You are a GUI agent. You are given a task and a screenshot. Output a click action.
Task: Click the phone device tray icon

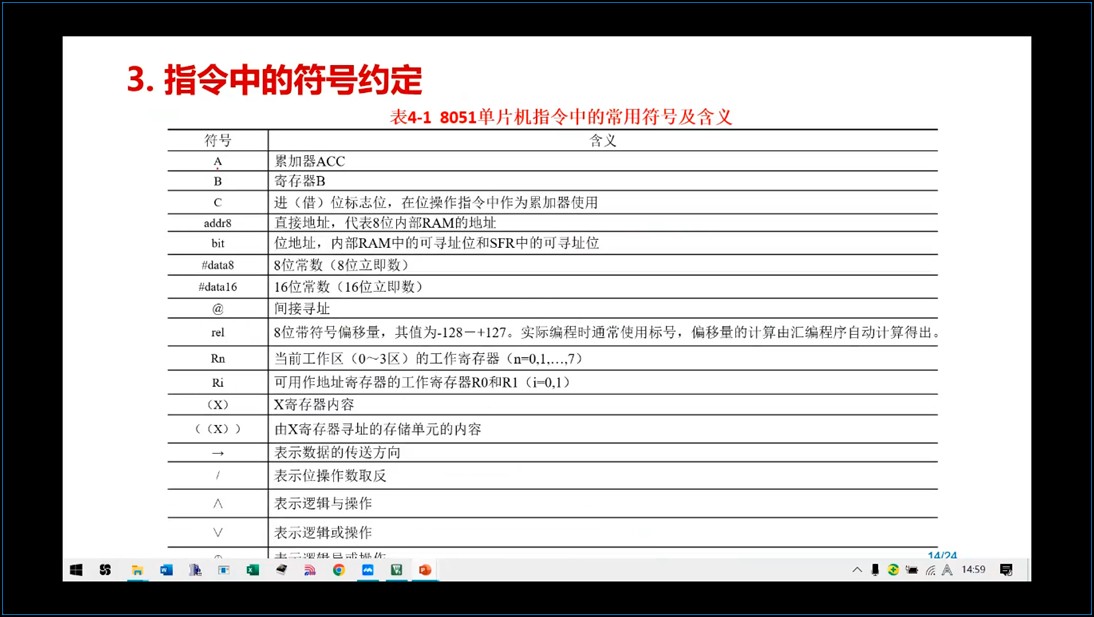click(875, 570)
